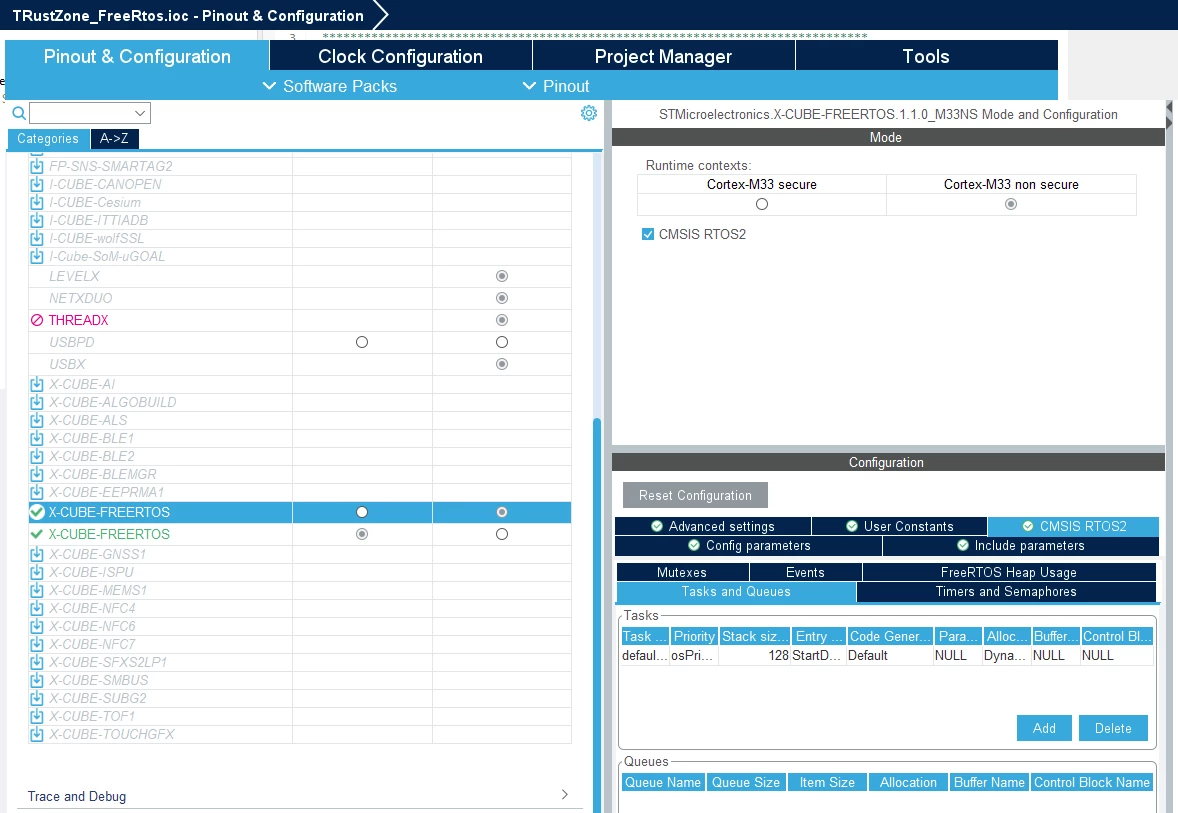Select USBX radio button
The width and height of the screenshot is (1178, 813).
click(502, 364)
